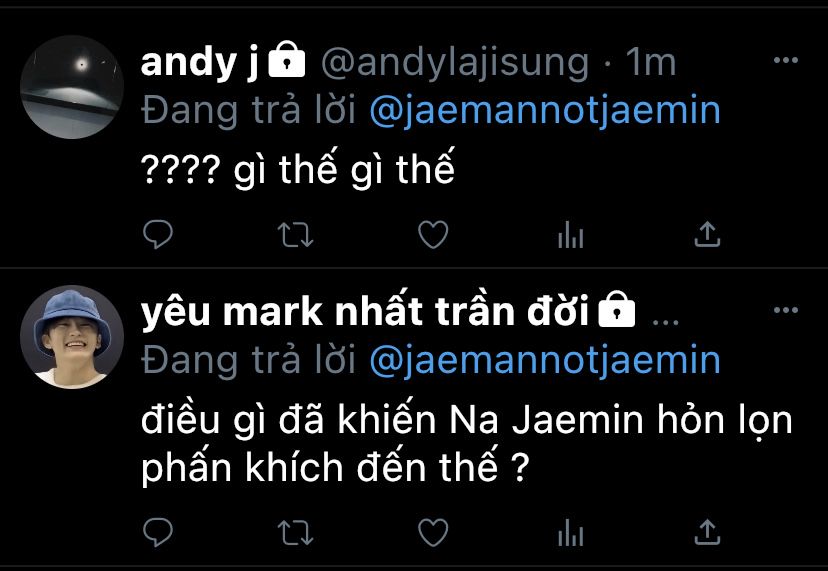This screenshot has height=571, width=828.
Task: View analytics for the Na Jaemin tweet
Action: point(570,532)
